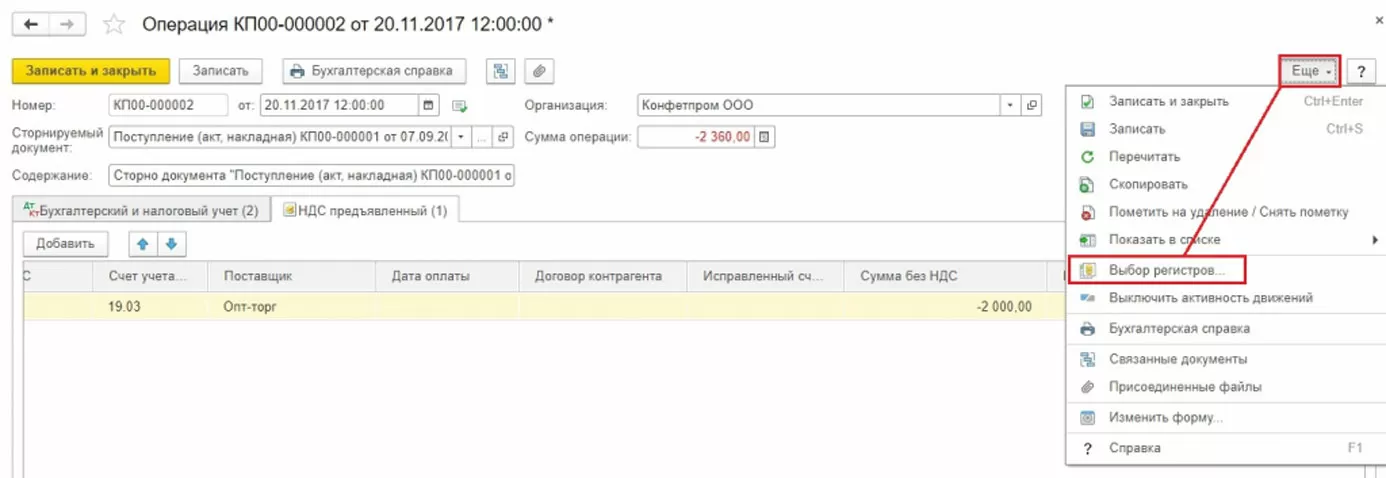Open attached files paperclip icon
Viewport: 1386px width, 478px height.
point(539,71)
